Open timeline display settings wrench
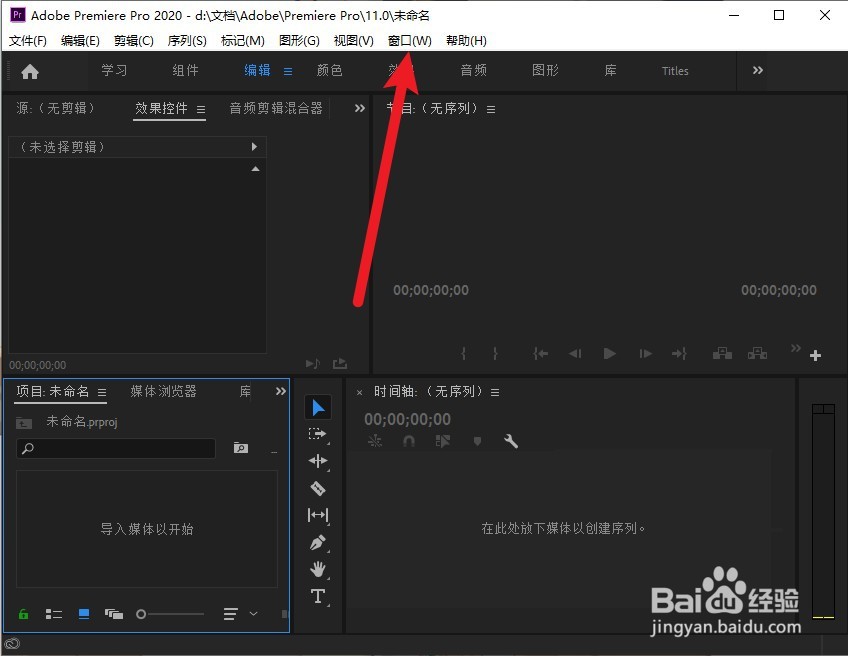Screen dimensions: 848x656 click(511, 441)
